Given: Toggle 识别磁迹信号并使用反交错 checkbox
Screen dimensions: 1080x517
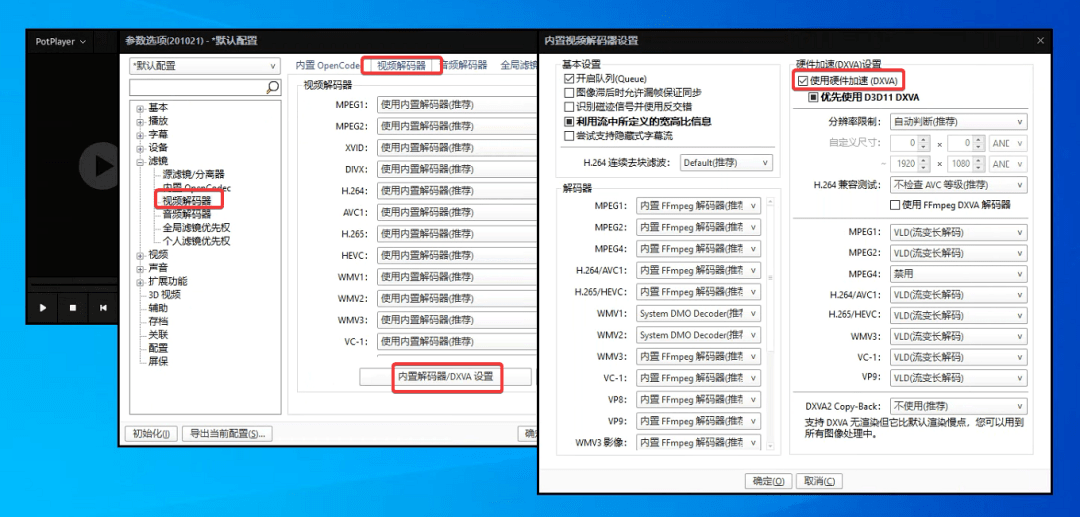Looking at the screenshot, I should 569,107.
